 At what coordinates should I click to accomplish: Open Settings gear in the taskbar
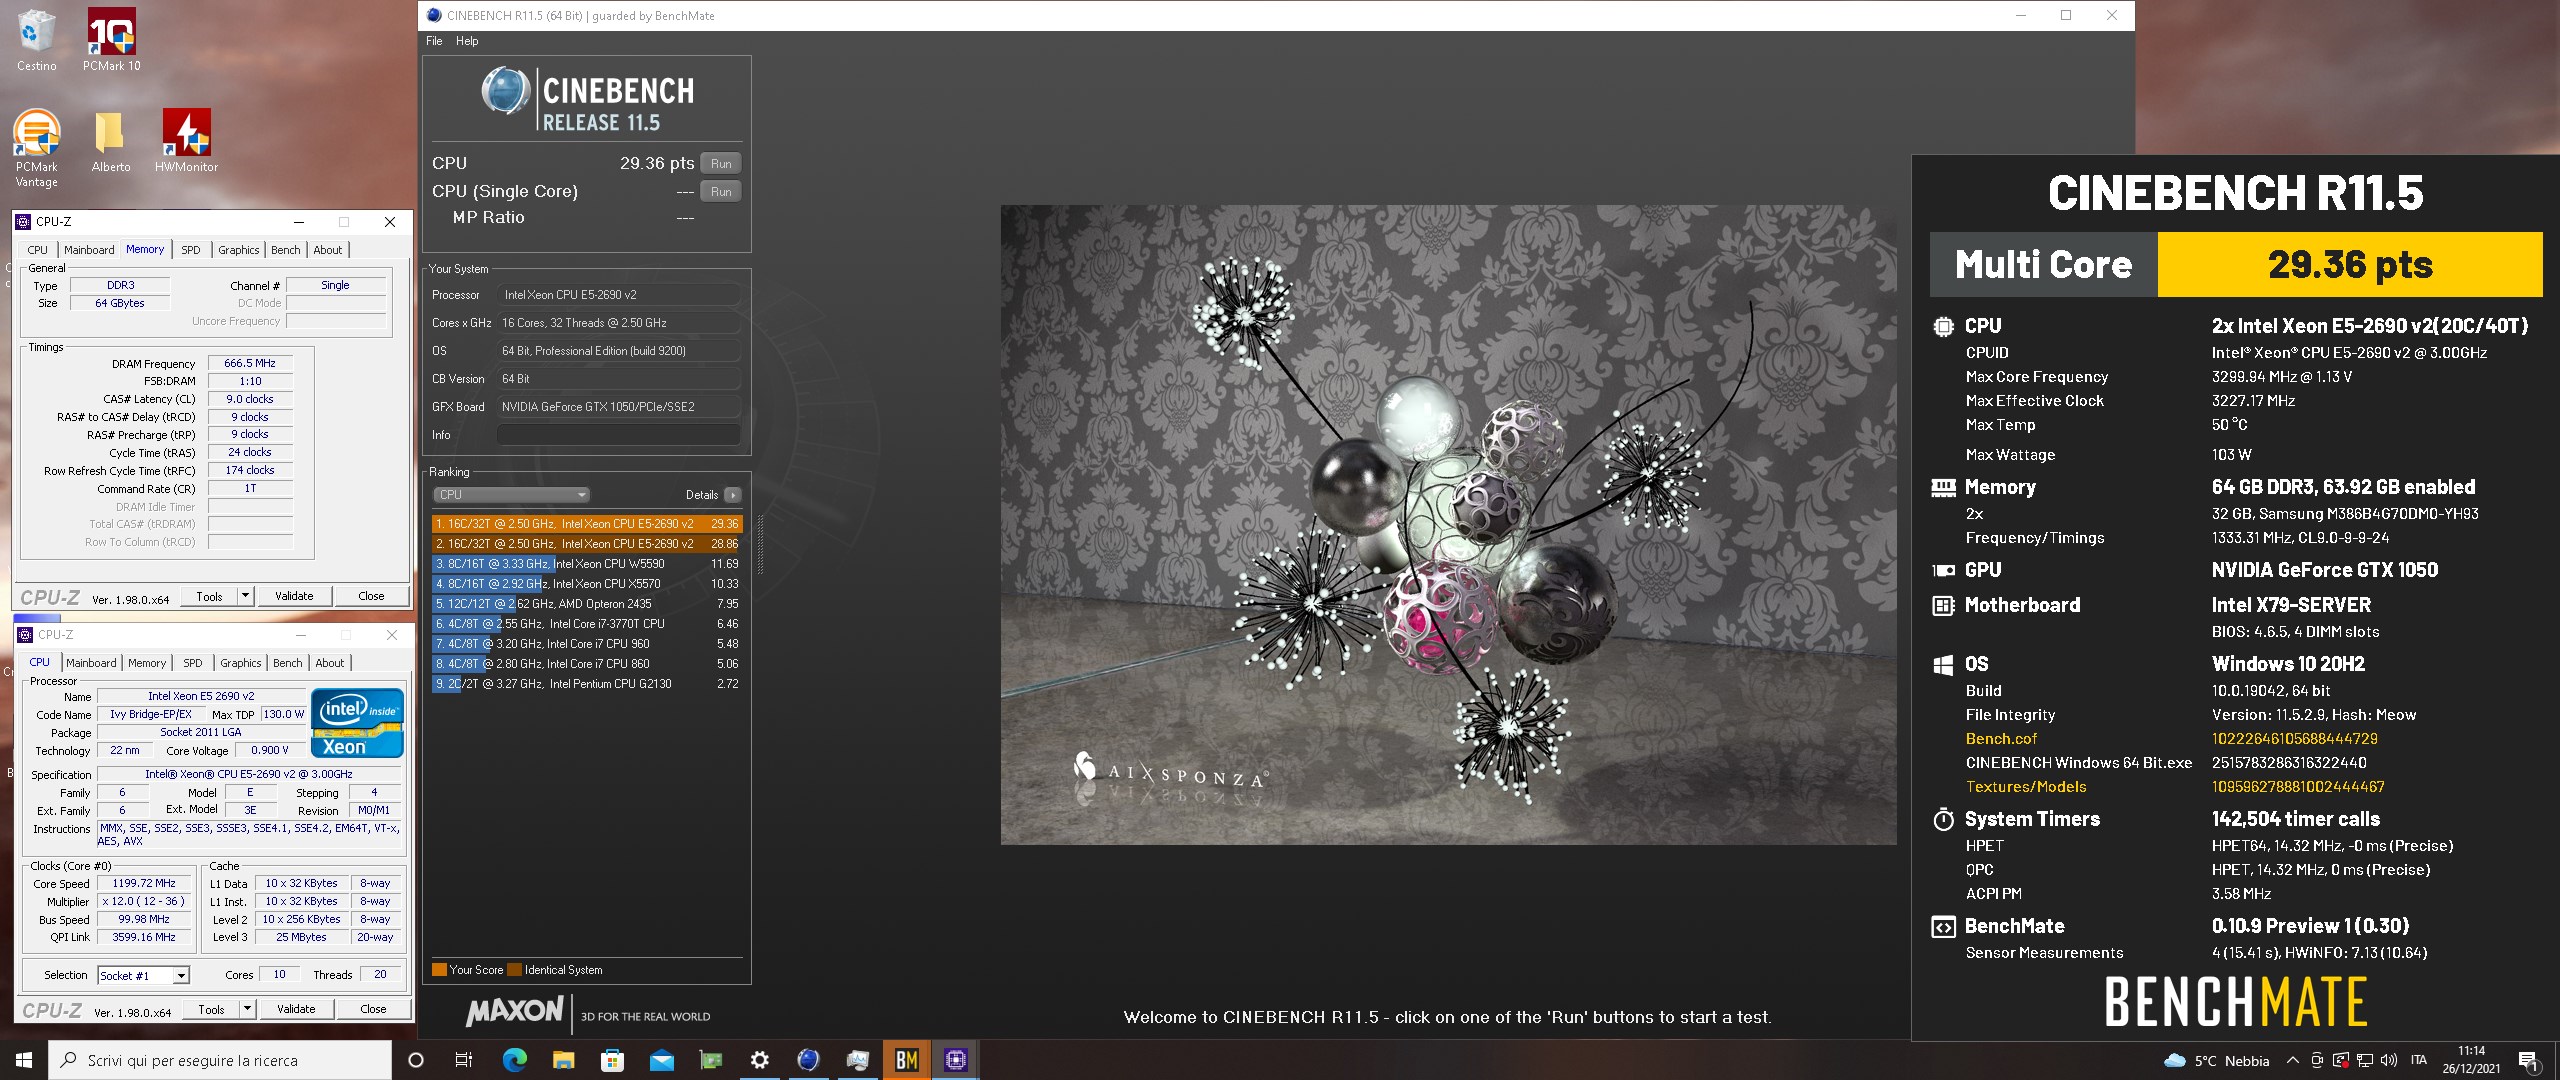pyautogui.click(x=759, y=1060)
